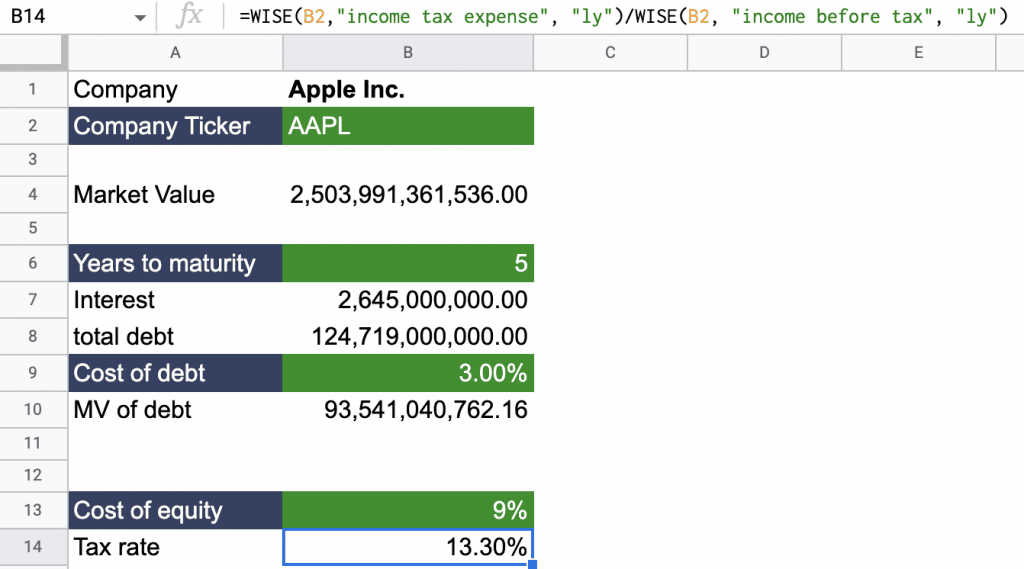Screen dimensions: 1024x569
Task: Click the total debt value cell
Action: click(x=408, y=336)
